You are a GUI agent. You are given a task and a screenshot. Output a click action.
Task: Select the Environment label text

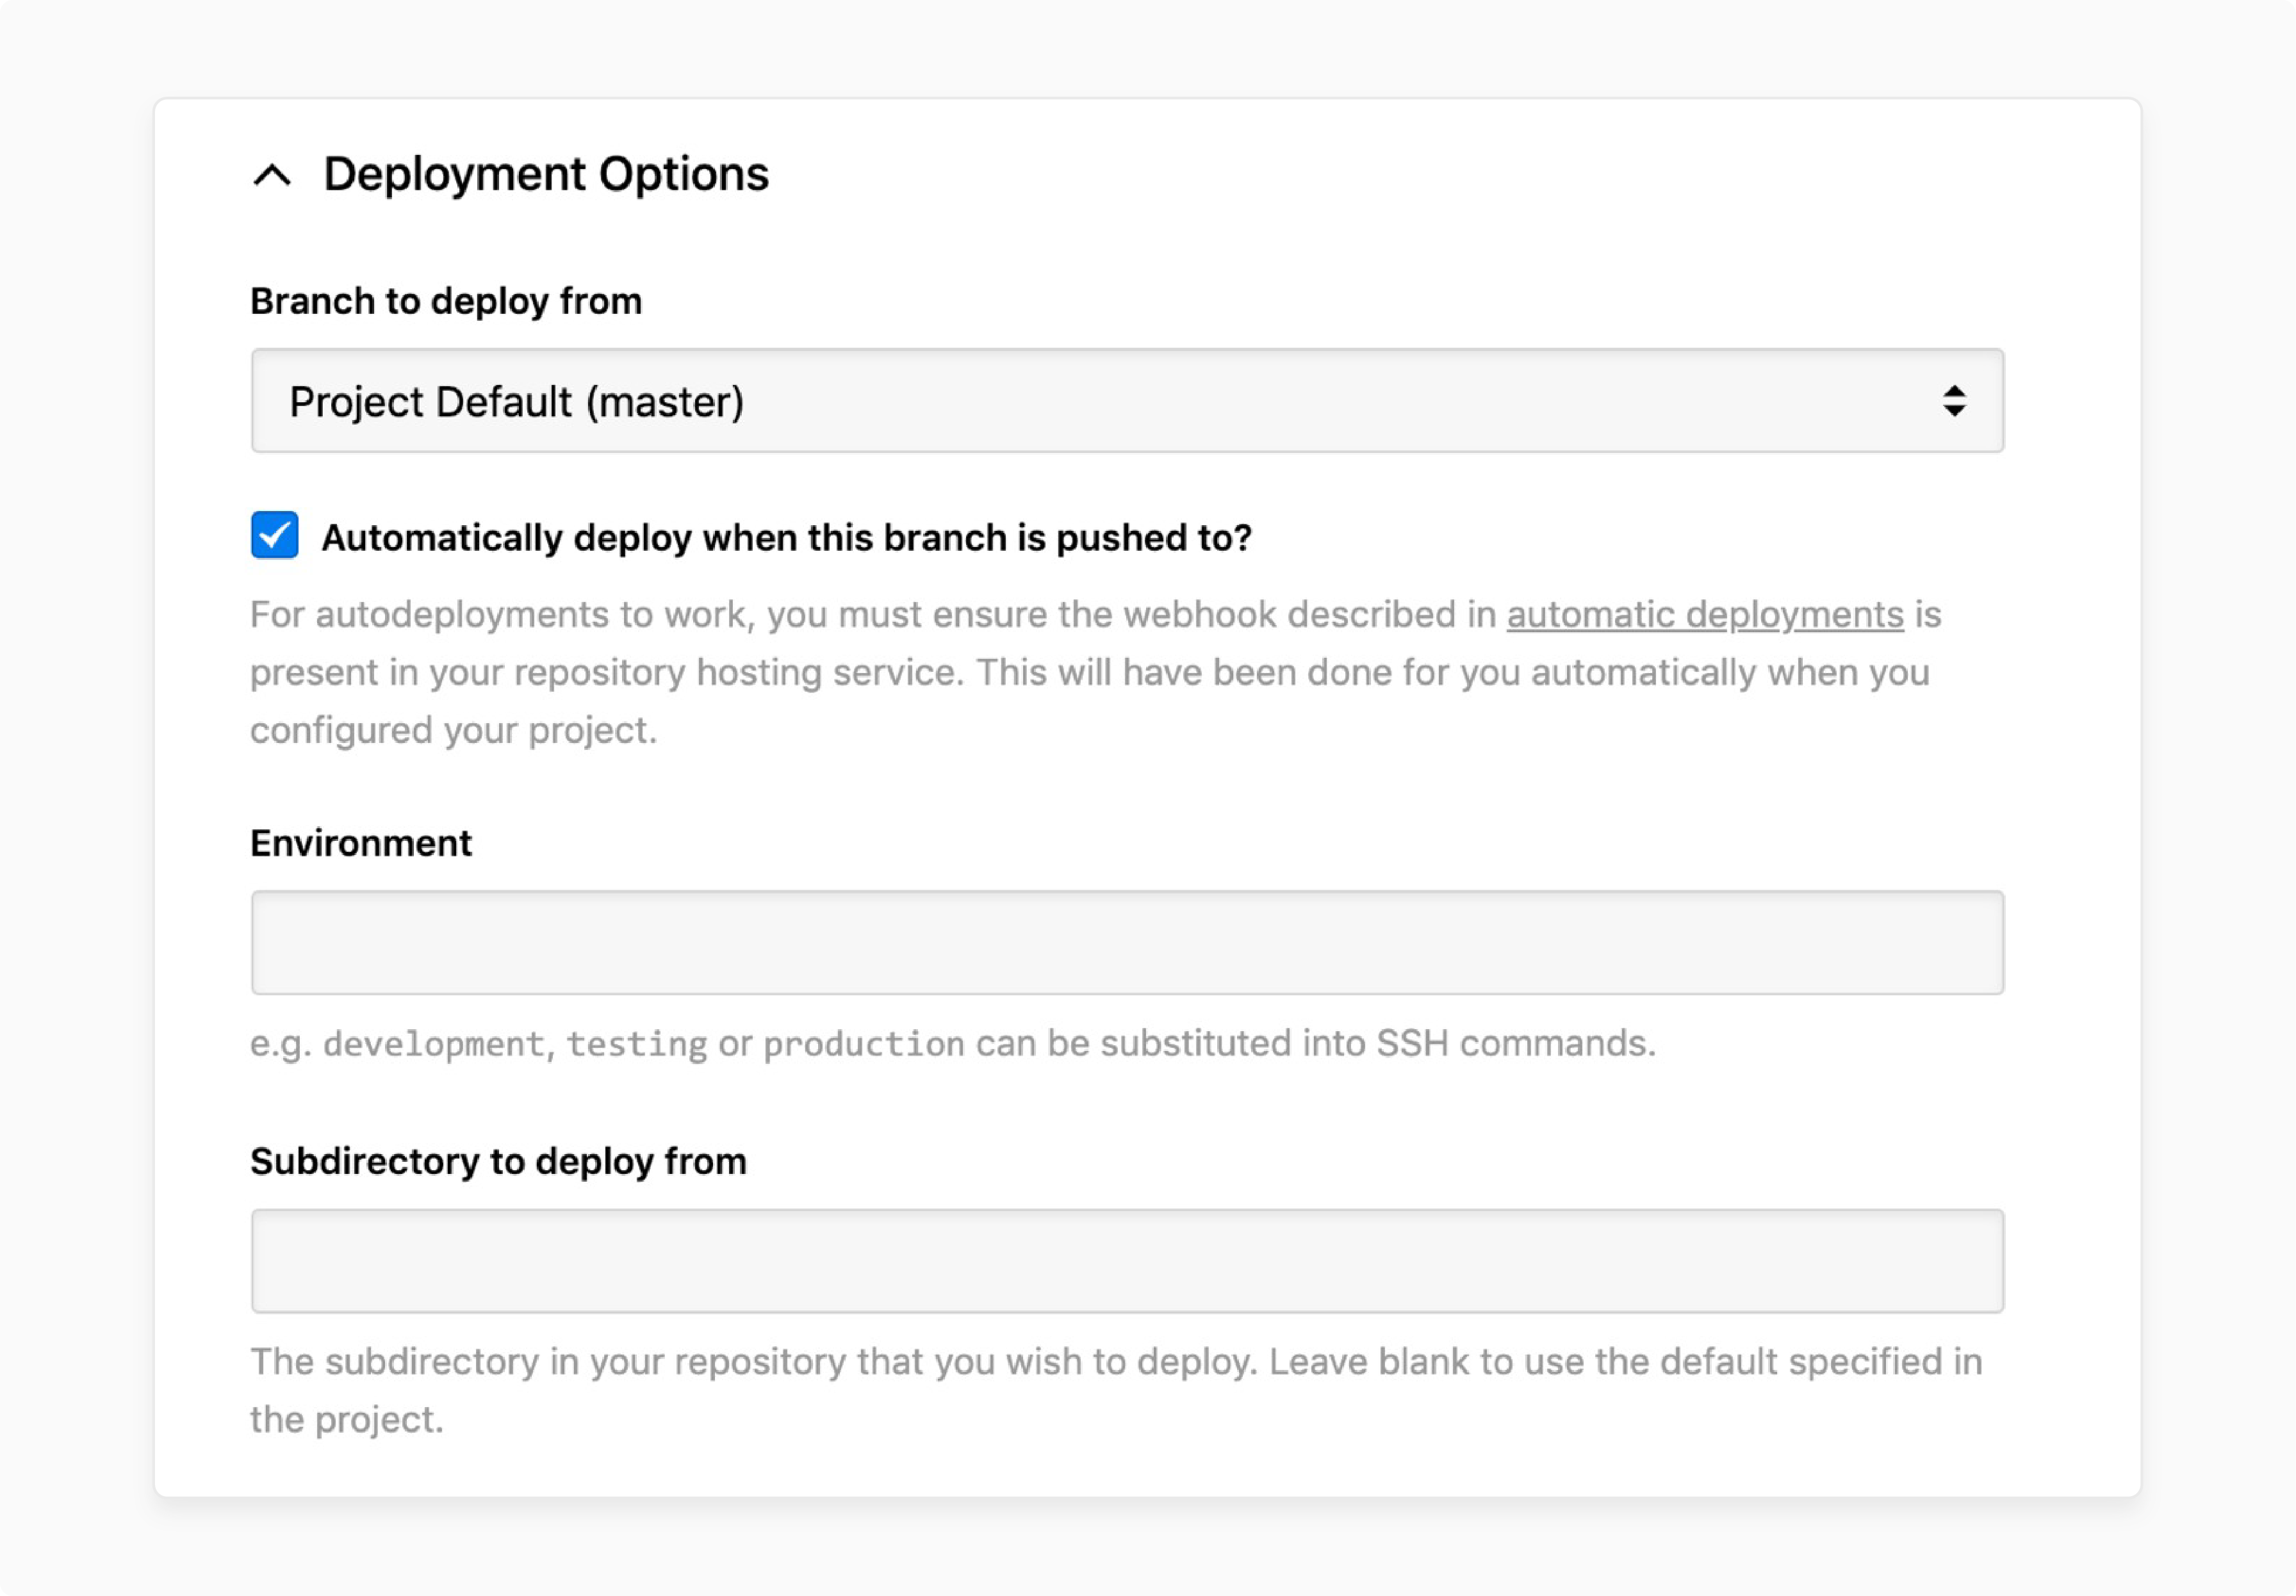point(361,843)
